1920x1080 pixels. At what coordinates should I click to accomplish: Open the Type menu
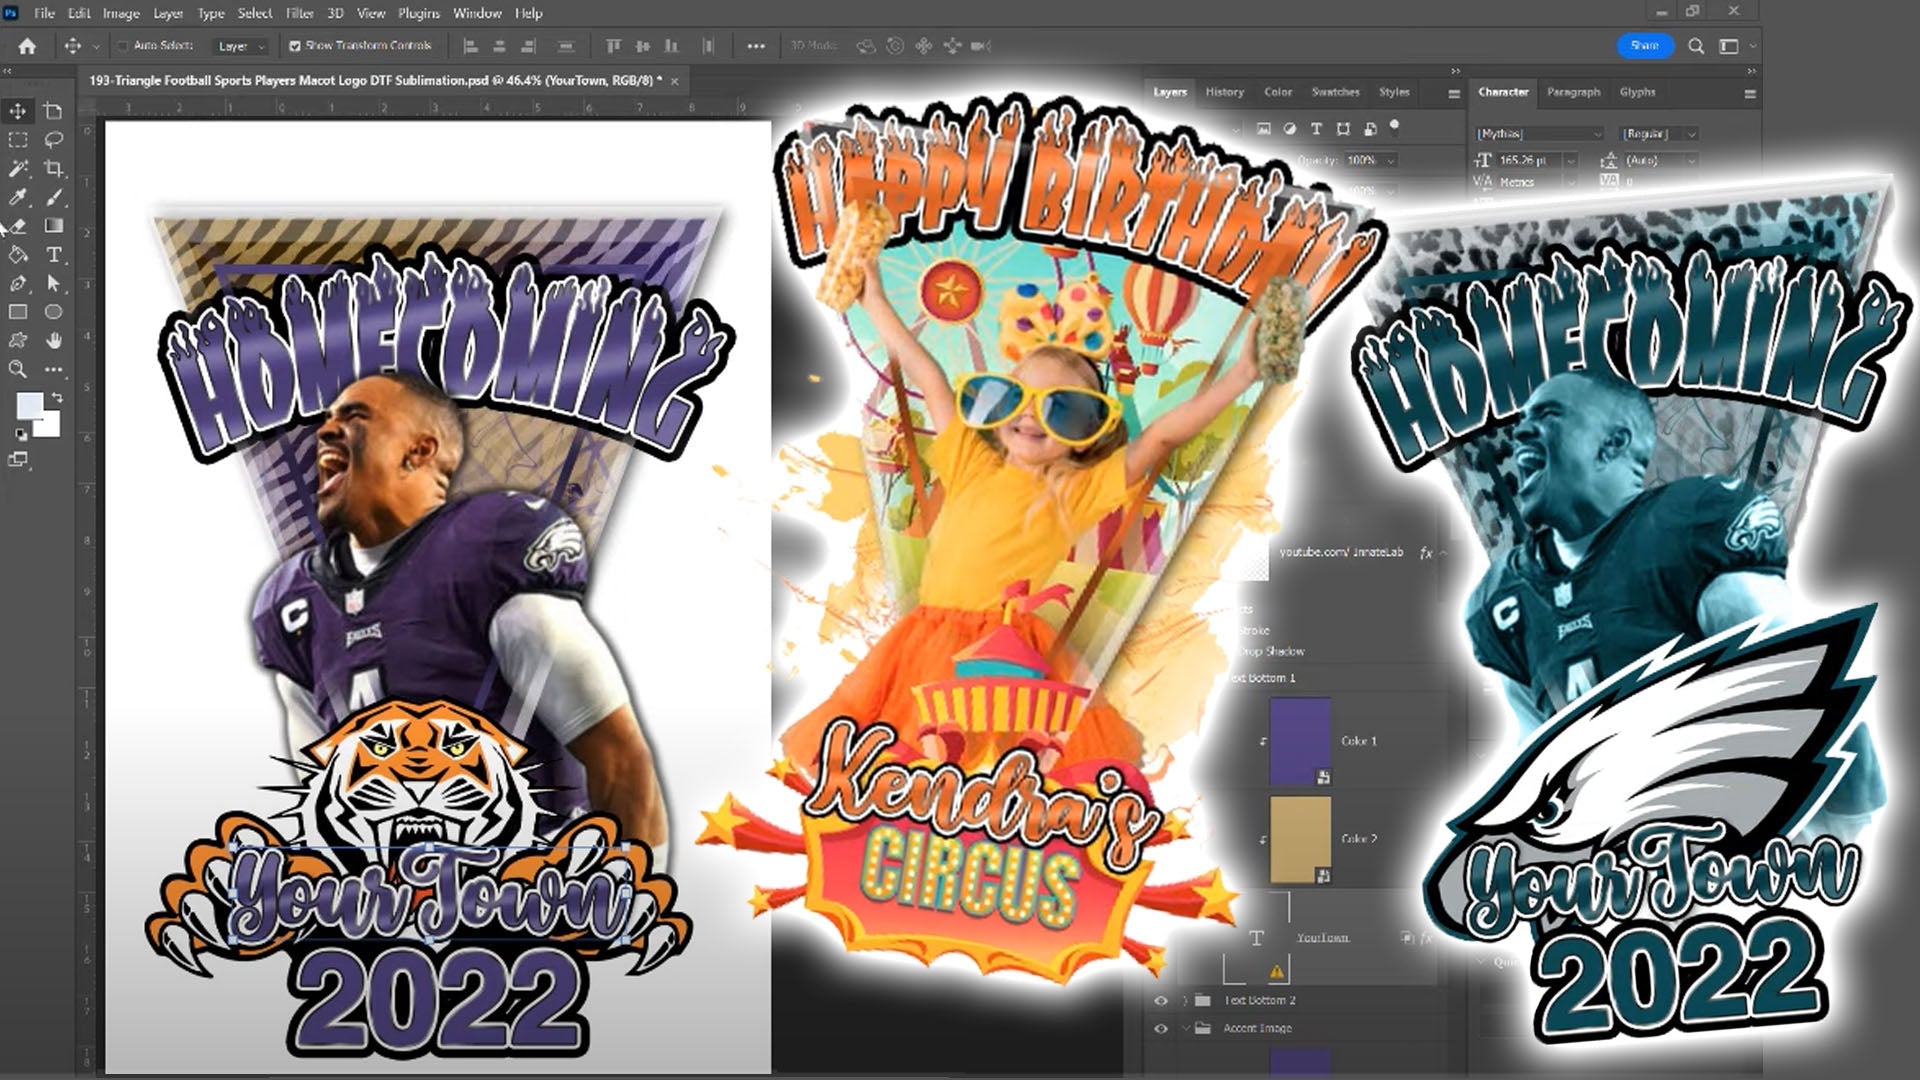pyautogui.click(x=209, y=14)
